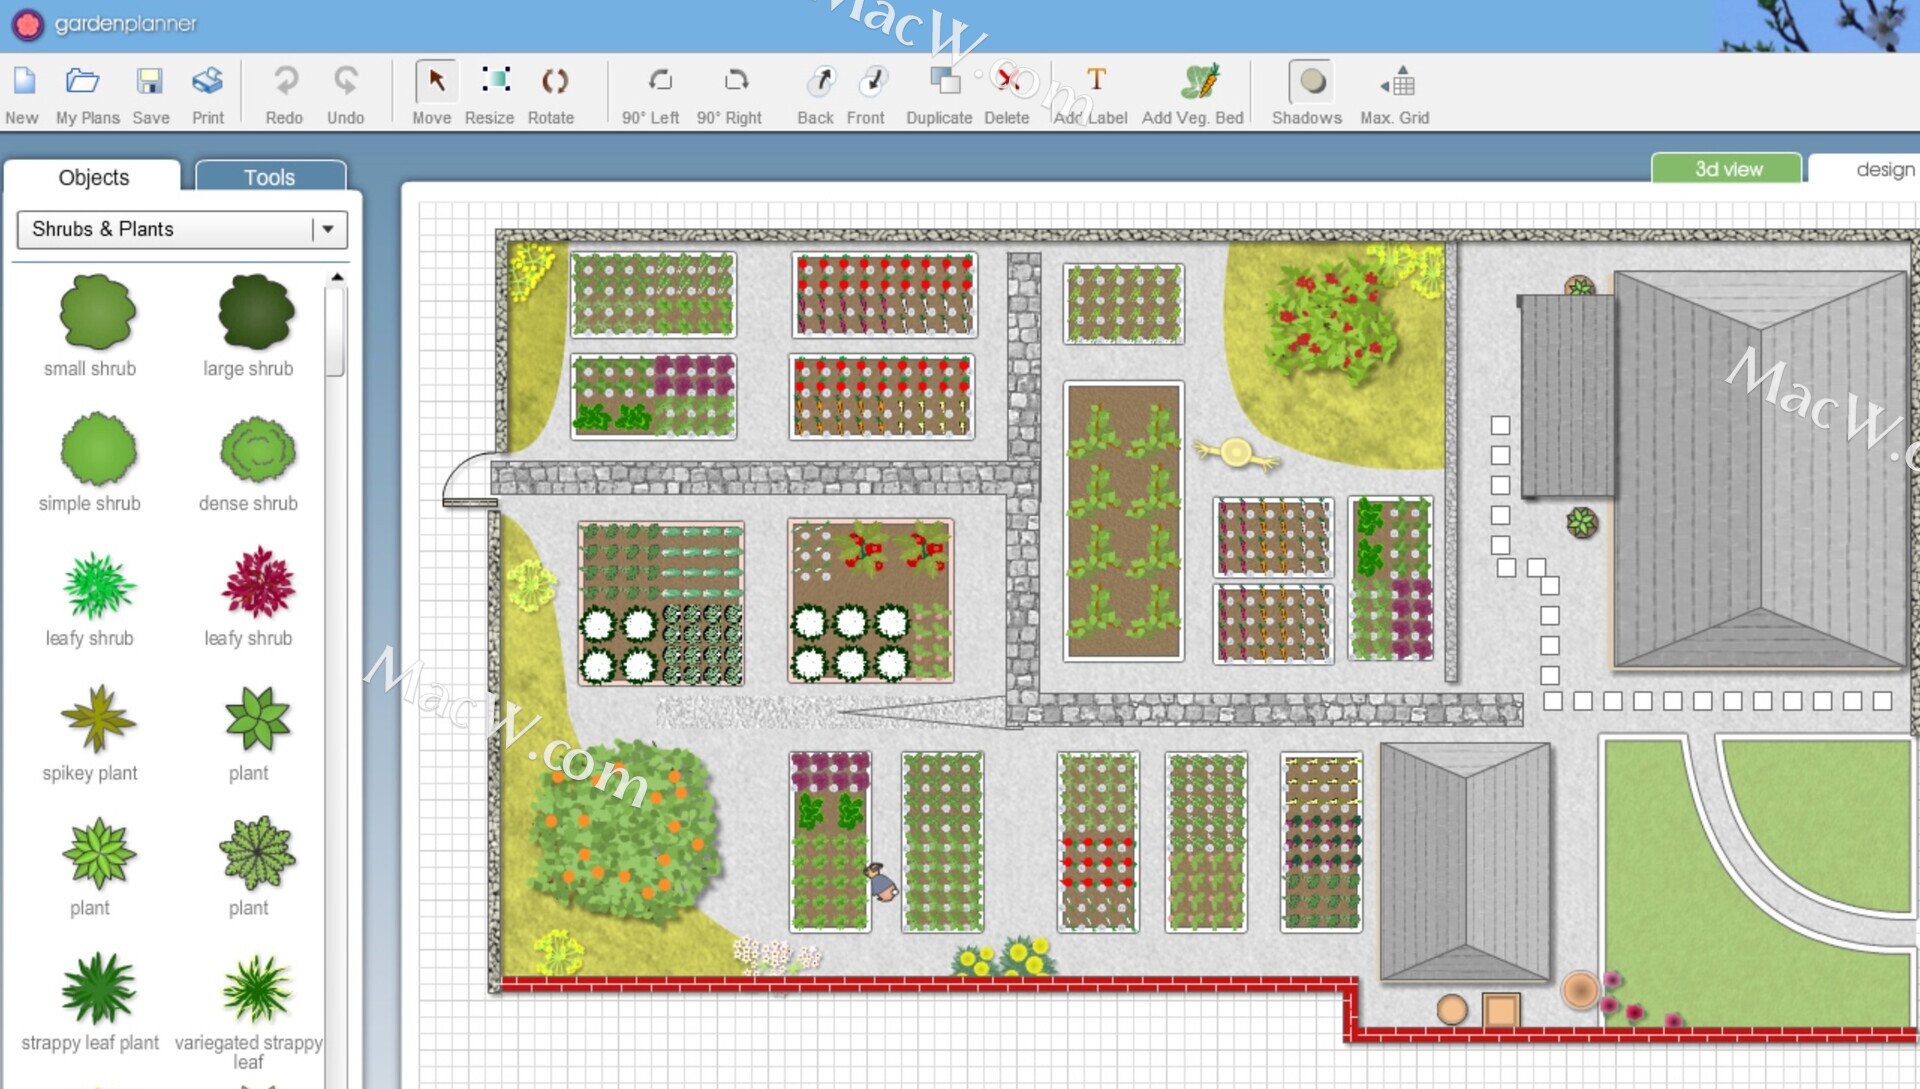Click the New plan icon
The image size is (1920, 1089).
23,82
